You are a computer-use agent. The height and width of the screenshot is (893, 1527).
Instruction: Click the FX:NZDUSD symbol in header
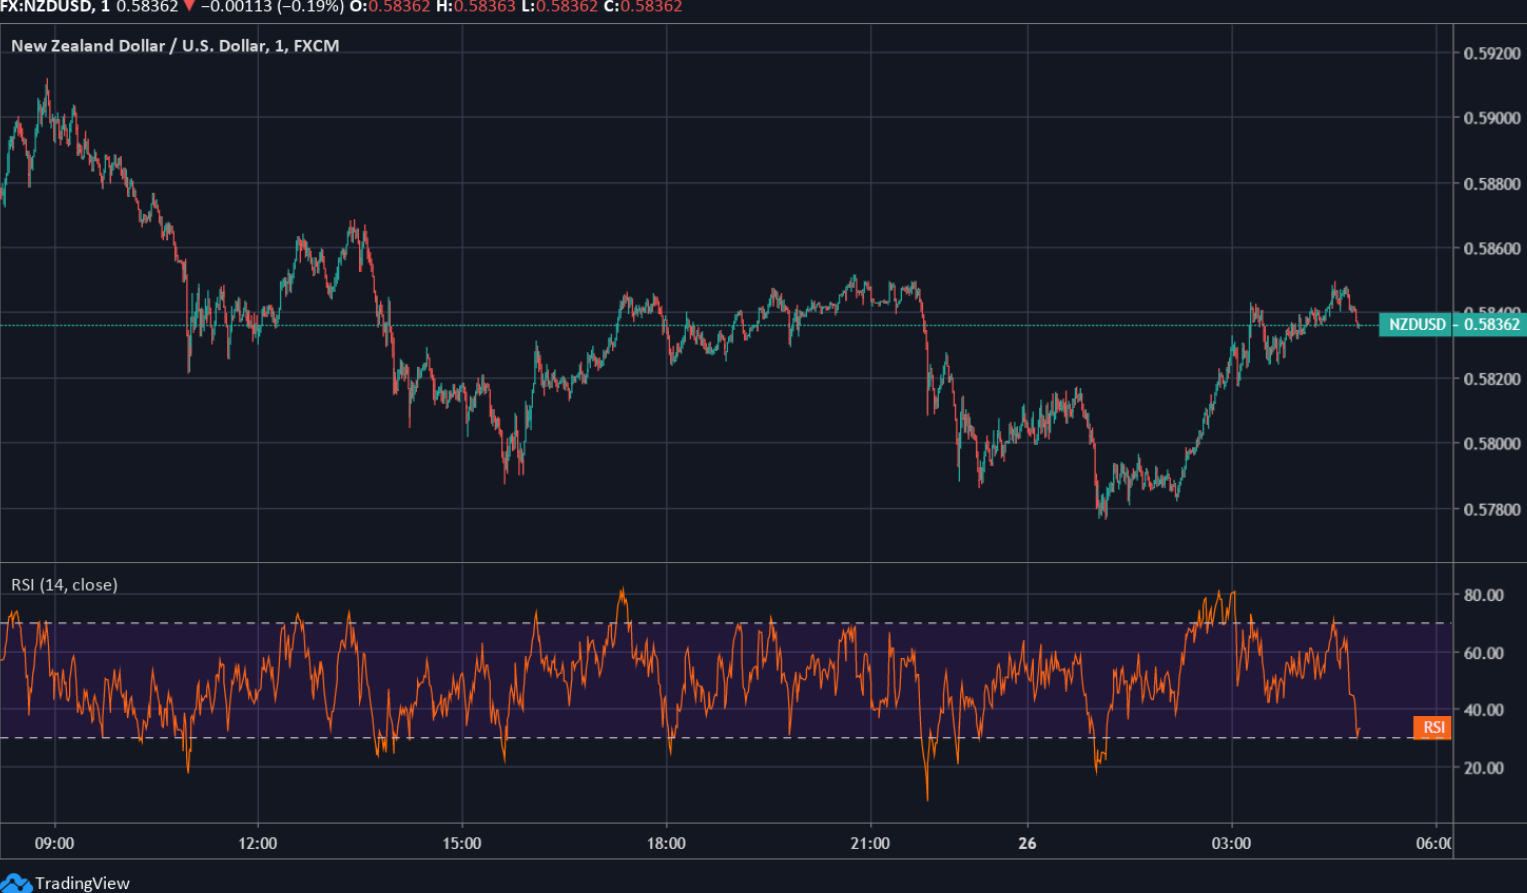click(x=46, y=6)
